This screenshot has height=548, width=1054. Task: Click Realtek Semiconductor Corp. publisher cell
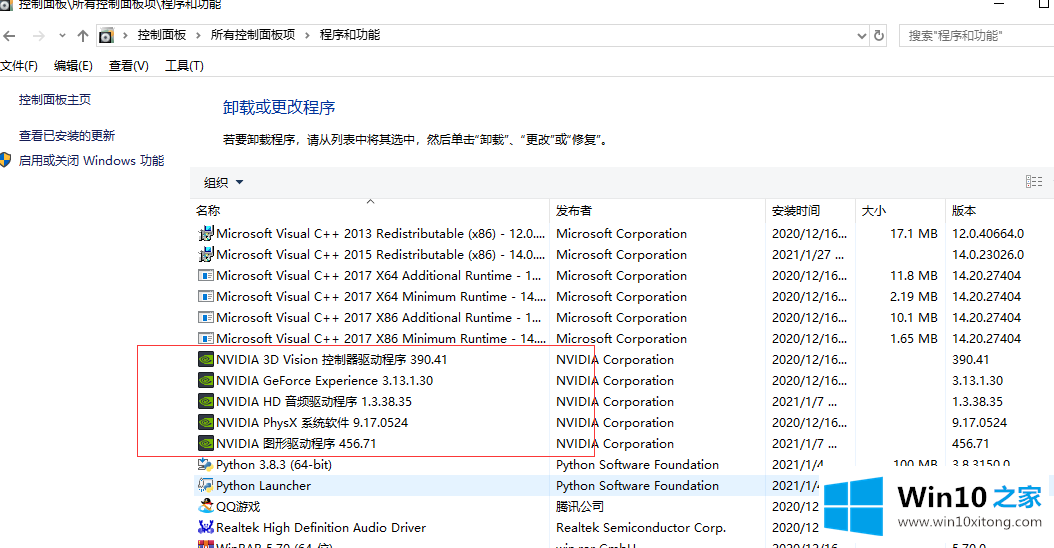pyautogui.click(x=641, y=528)
